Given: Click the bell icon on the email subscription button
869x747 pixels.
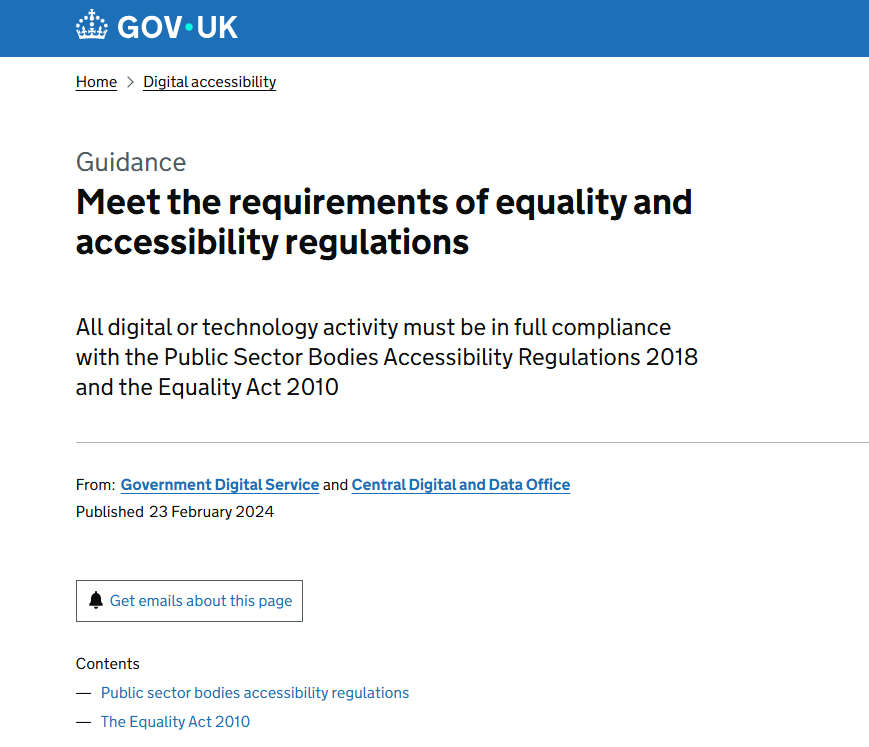Looking at the screenshot, I should 96,600.
